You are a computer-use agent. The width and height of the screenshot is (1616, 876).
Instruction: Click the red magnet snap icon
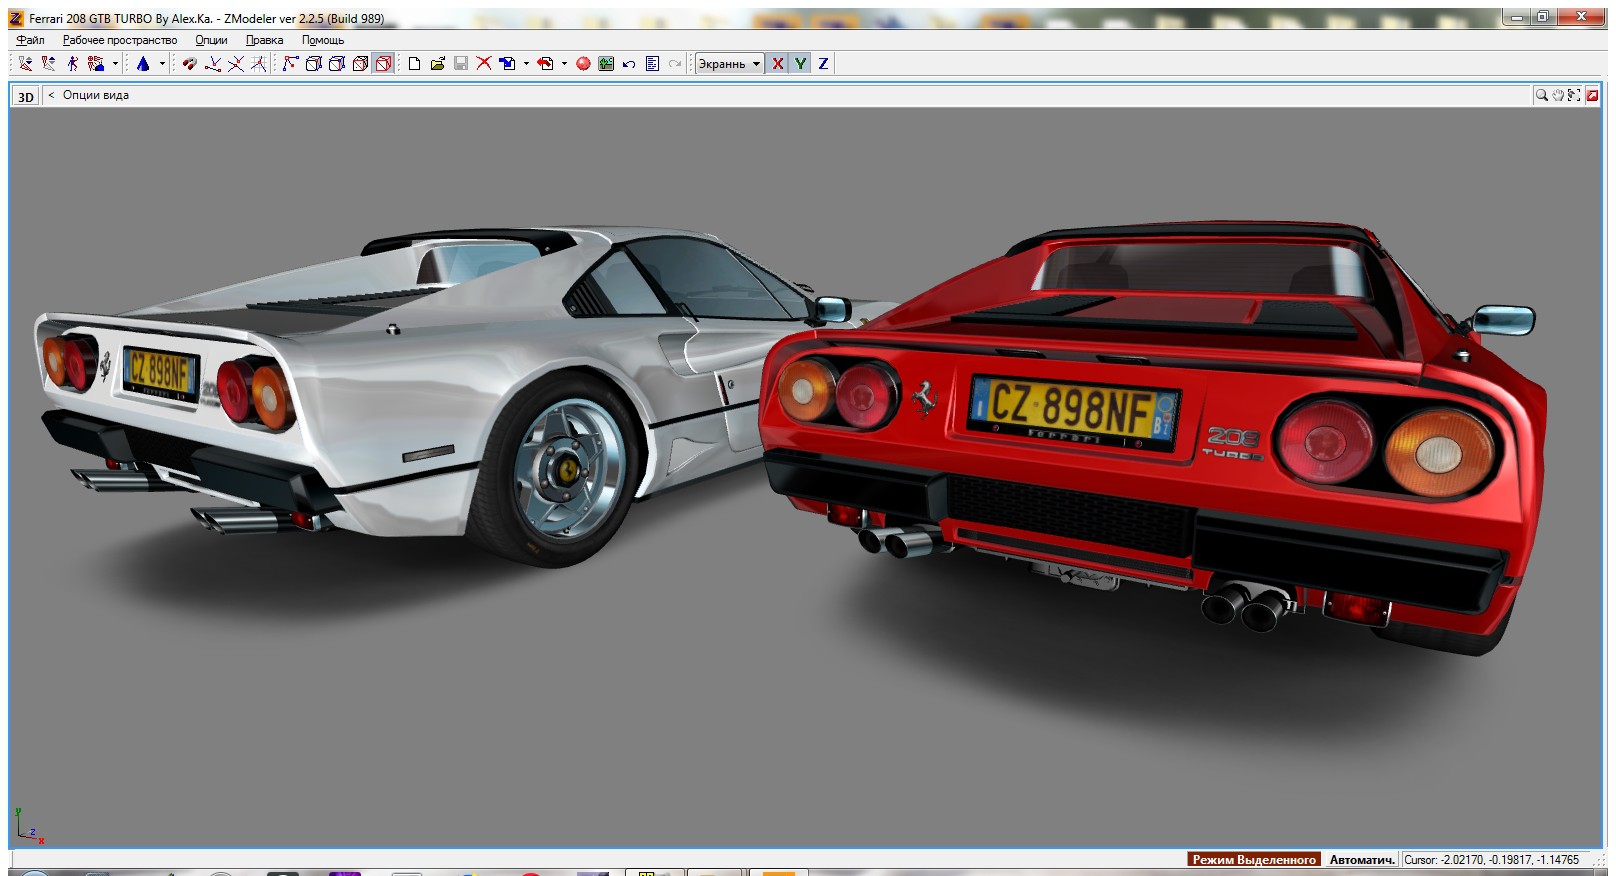(x=190, y=63)
